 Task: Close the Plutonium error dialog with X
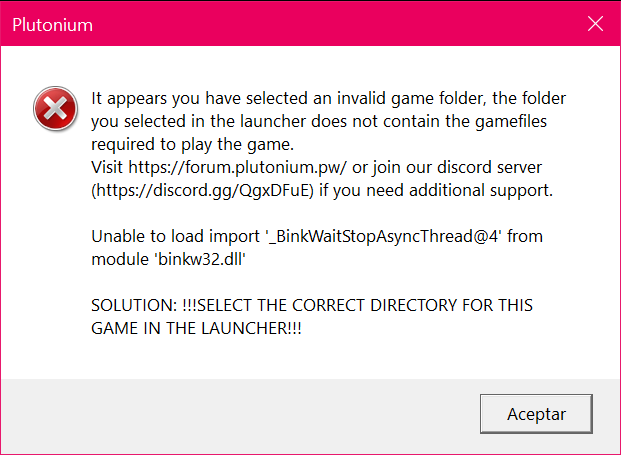coord(595,24)
